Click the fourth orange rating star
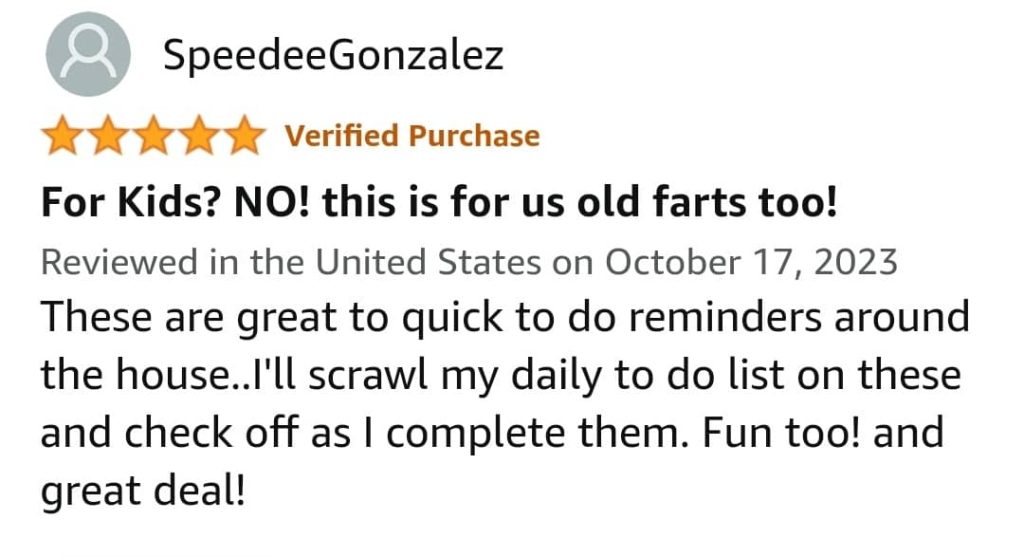Image resolution: width=1024 pixels, height=557 pixels. 199,135
